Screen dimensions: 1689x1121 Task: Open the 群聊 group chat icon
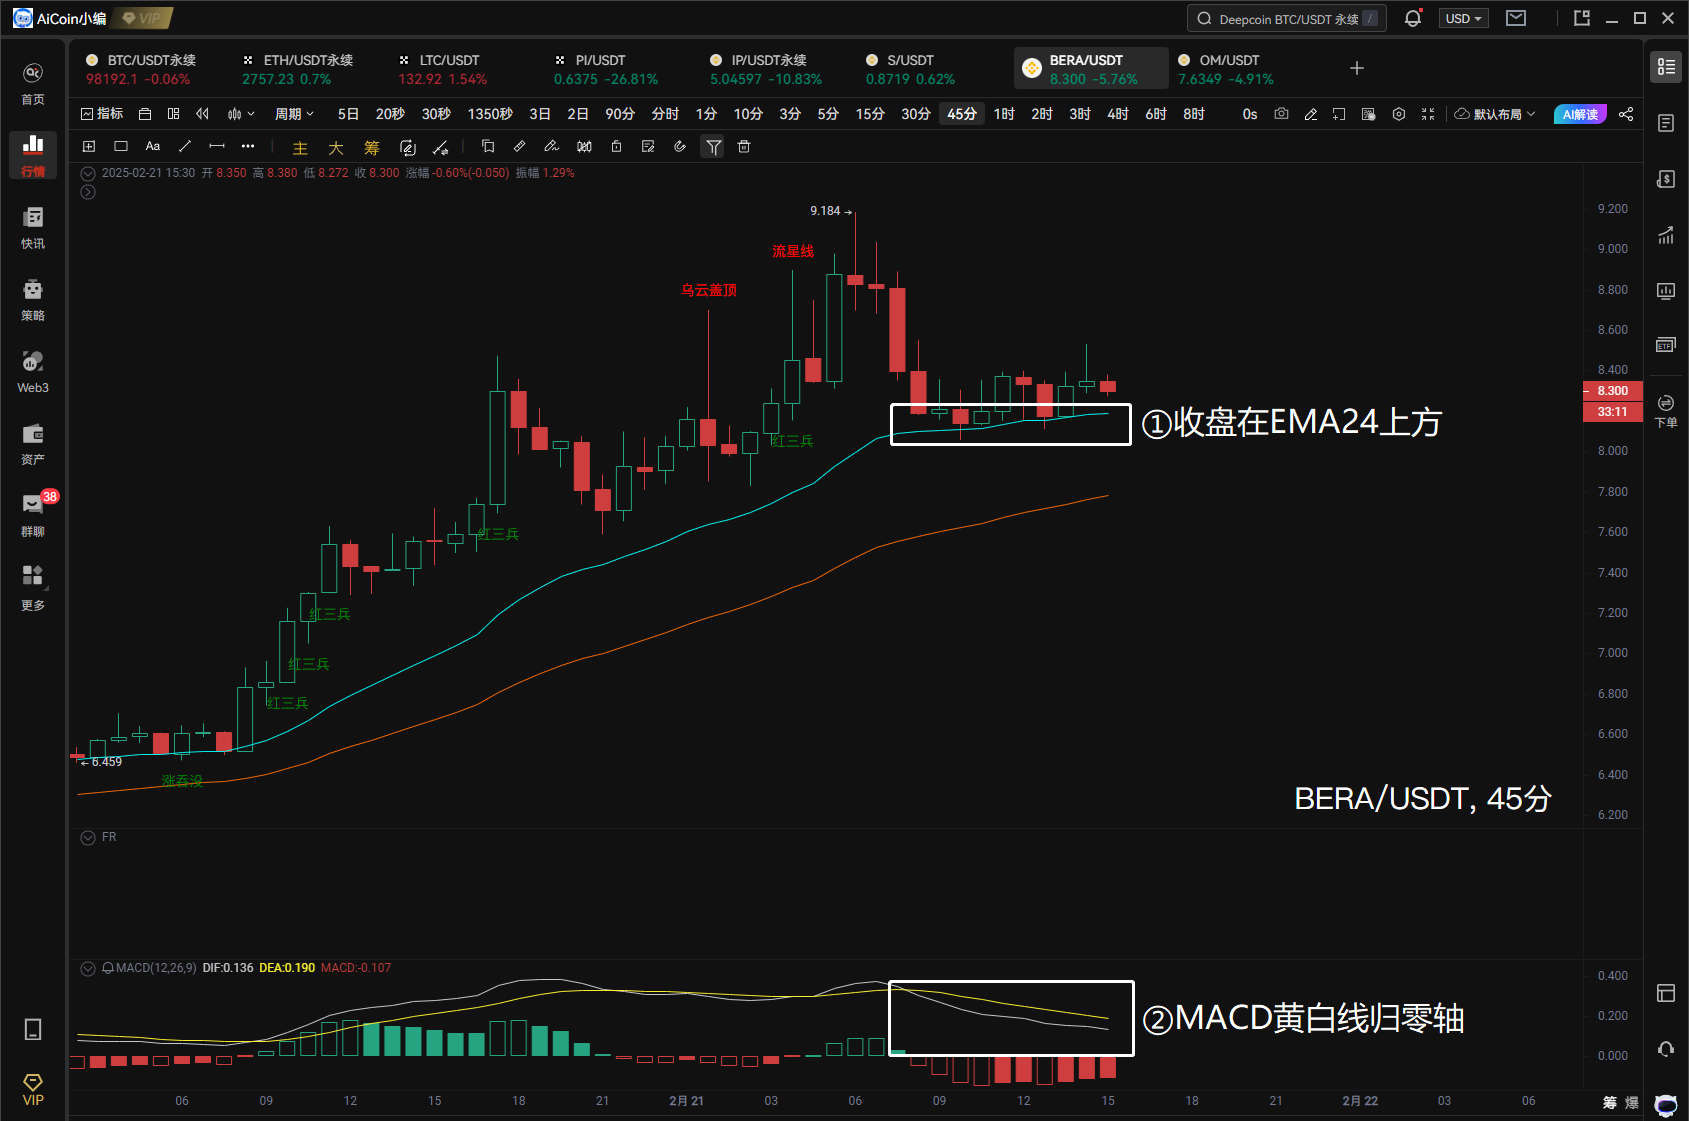(x=33, y=515)
